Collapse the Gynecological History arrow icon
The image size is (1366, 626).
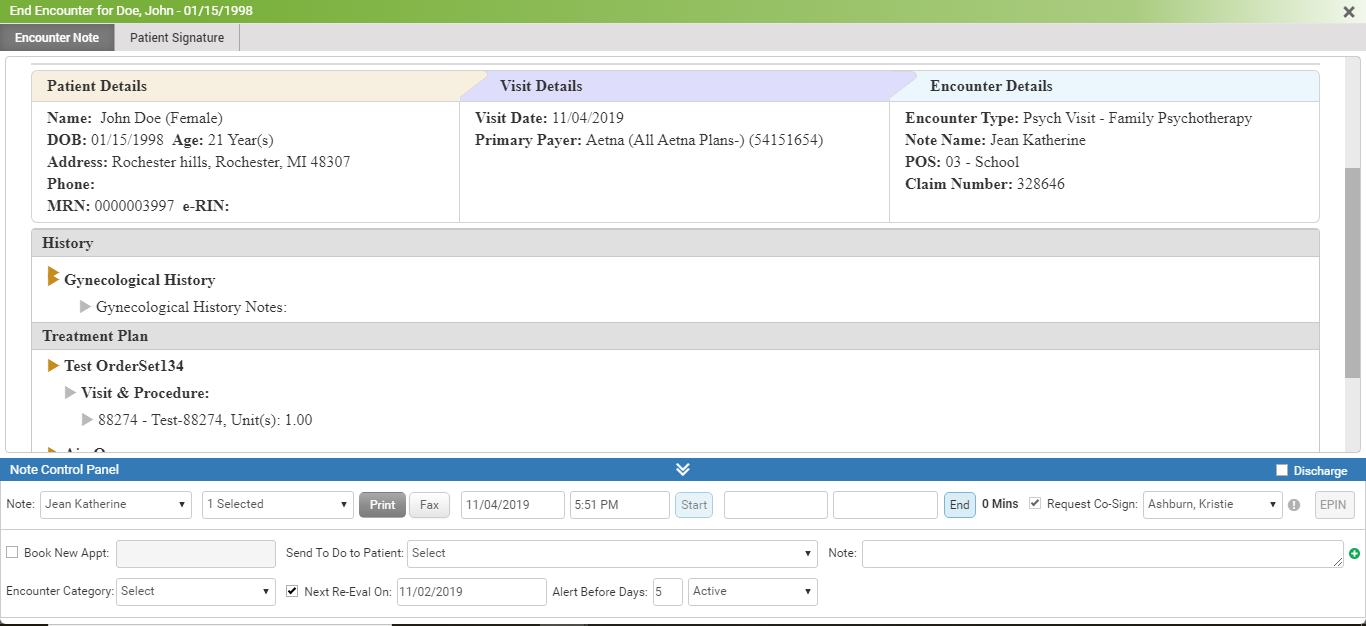[54, 278]
